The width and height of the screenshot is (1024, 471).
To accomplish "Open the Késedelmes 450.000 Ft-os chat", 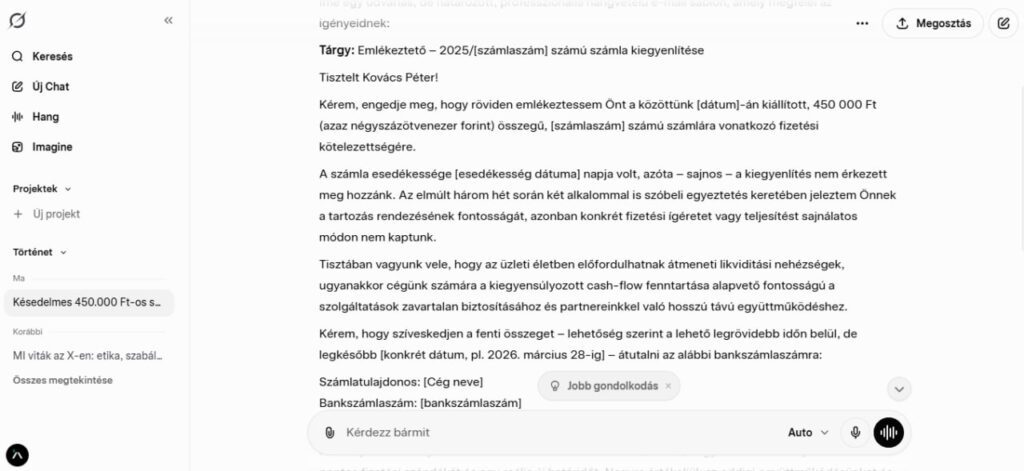I will tap(87, 302).
